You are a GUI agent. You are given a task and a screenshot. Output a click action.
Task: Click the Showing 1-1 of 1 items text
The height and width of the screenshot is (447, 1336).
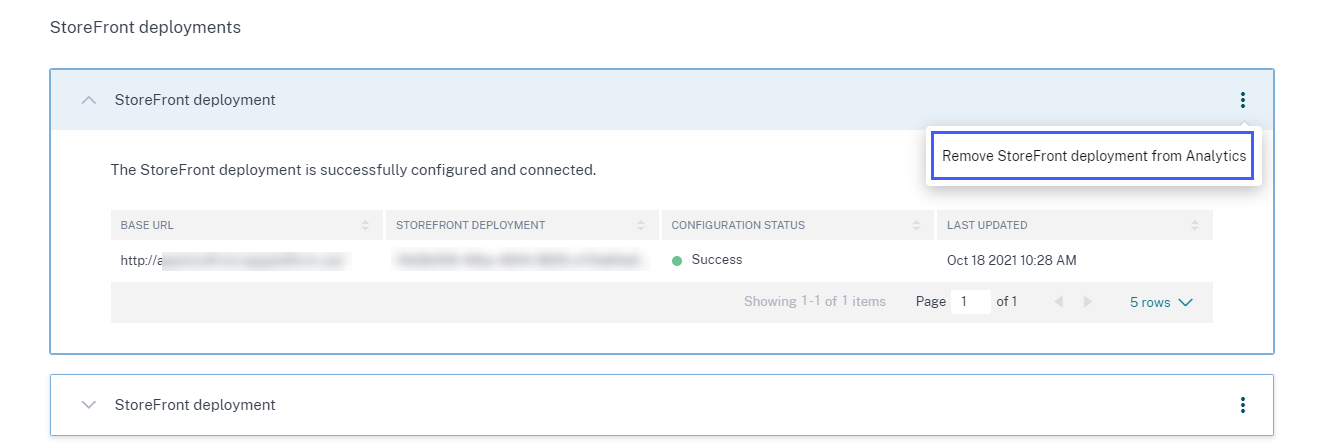click(814, 302)
